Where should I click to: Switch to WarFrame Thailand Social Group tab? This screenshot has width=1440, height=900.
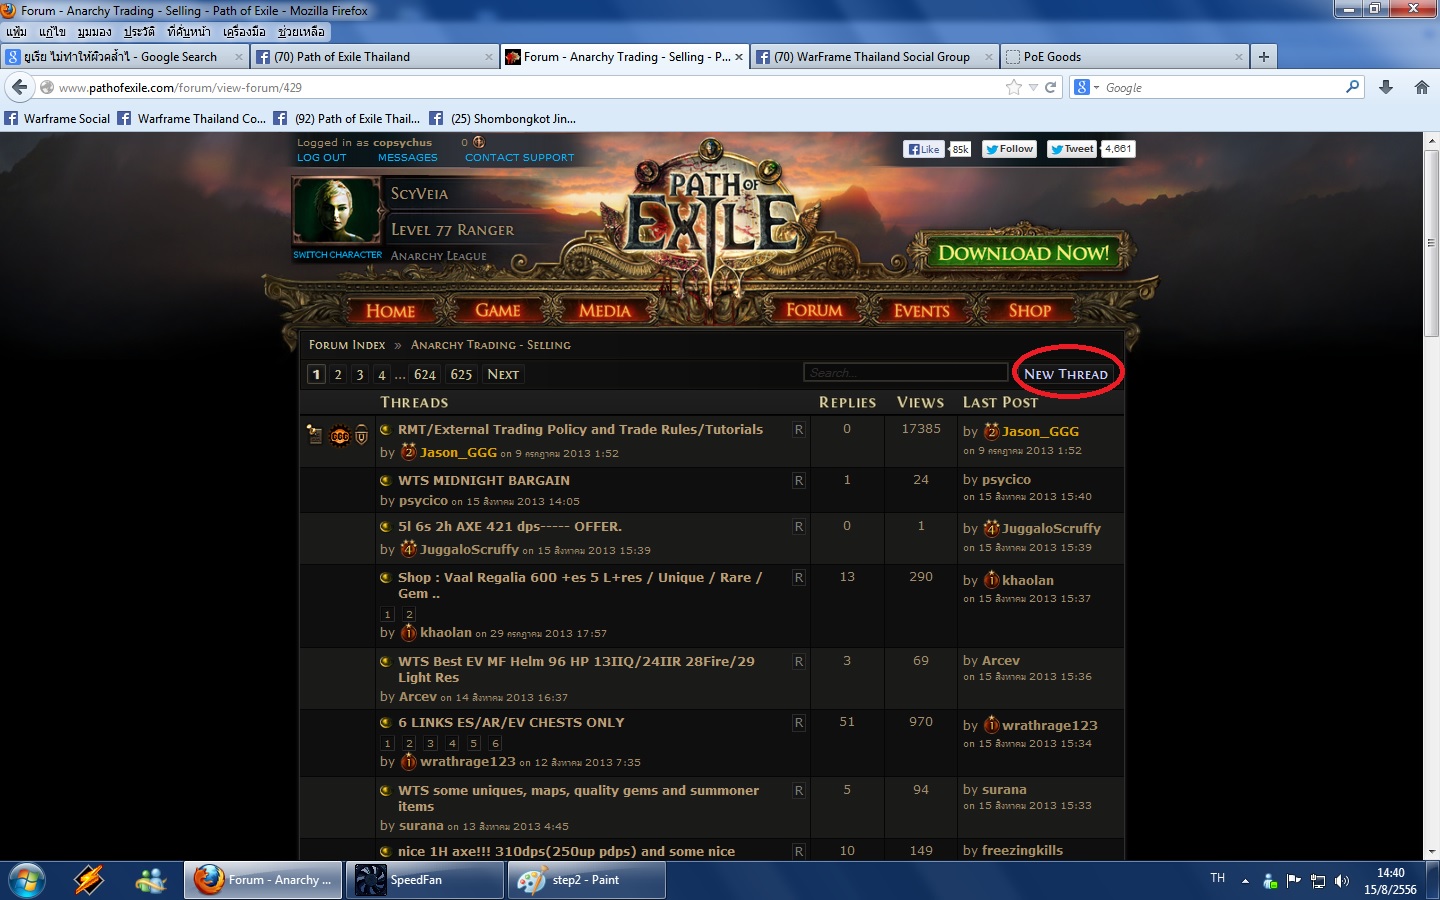(x=874, y=57)
